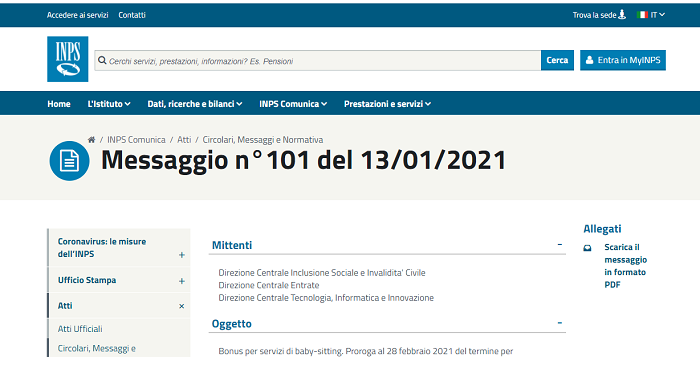The height and width of the screenshot is (370, 700).
Task: Open Circolari, Messaggi e Normativa breadcrumb
Action: [262, 140]
